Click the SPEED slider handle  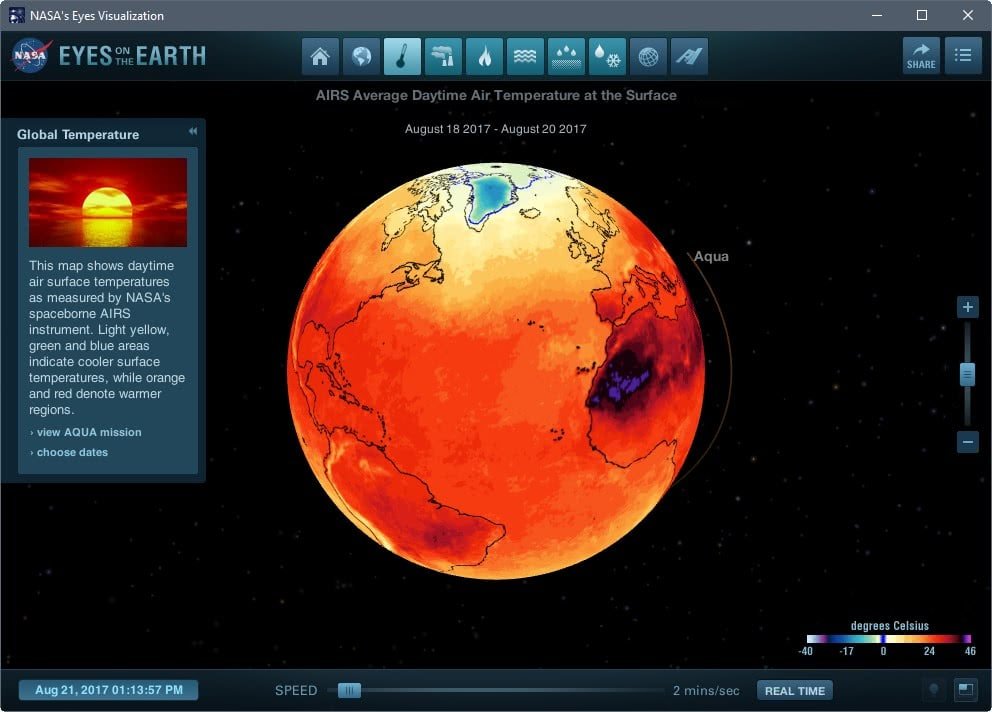(x=349, y=690)
